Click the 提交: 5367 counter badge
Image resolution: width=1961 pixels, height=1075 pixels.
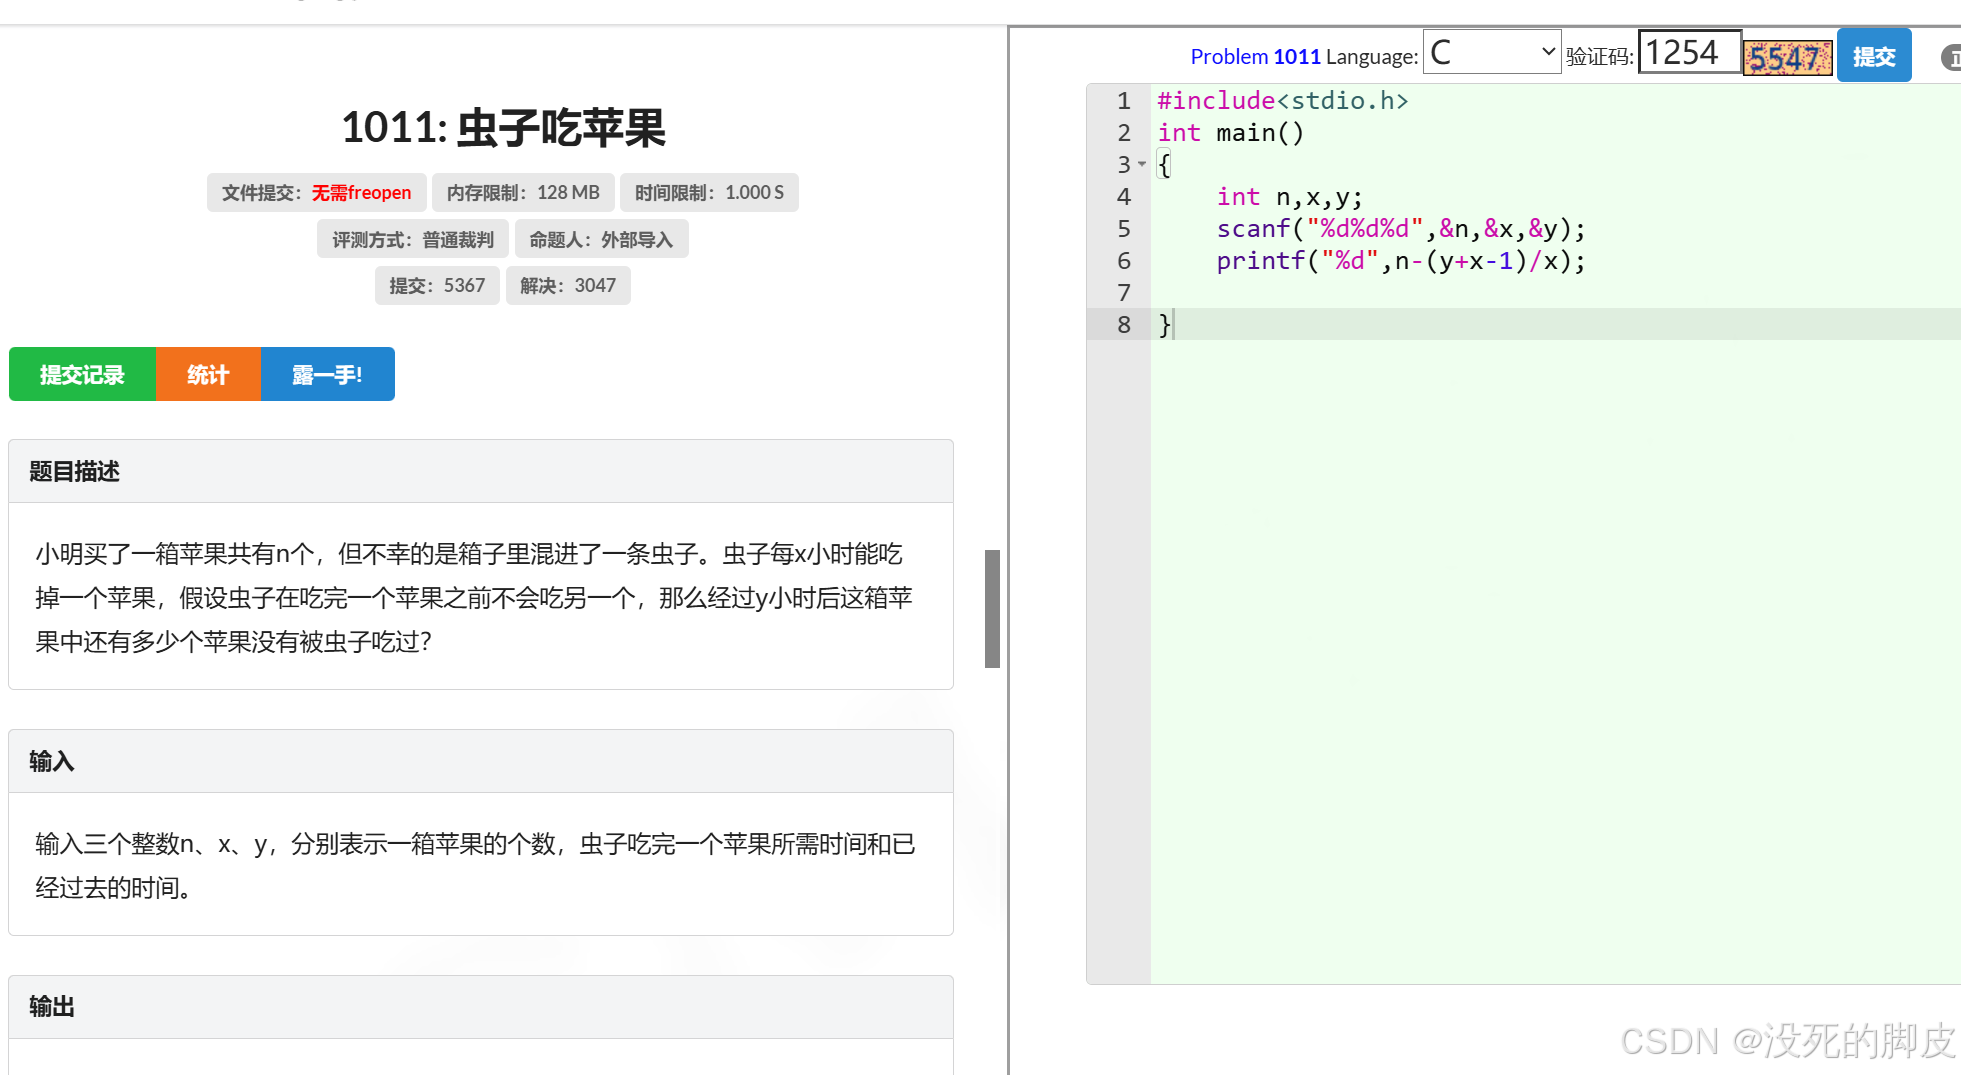(436, 285)
